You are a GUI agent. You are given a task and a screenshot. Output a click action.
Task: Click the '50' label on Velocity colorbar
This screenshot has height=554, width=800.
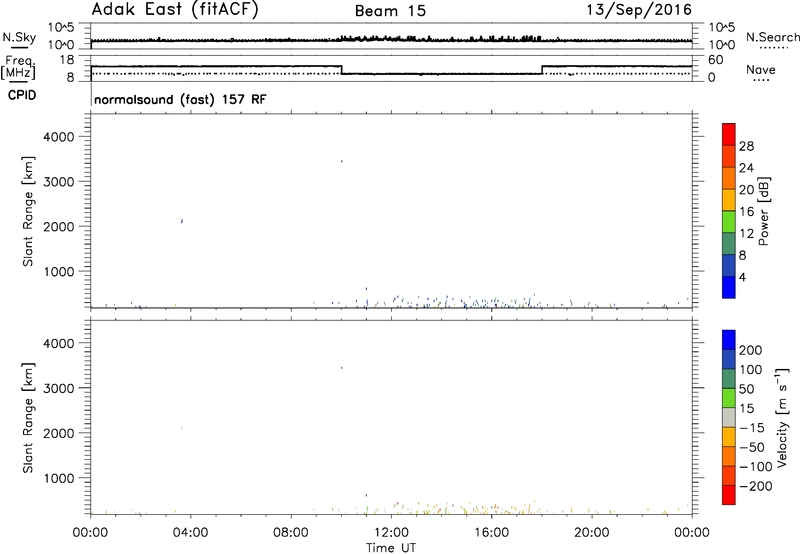[x=746, y=389]
